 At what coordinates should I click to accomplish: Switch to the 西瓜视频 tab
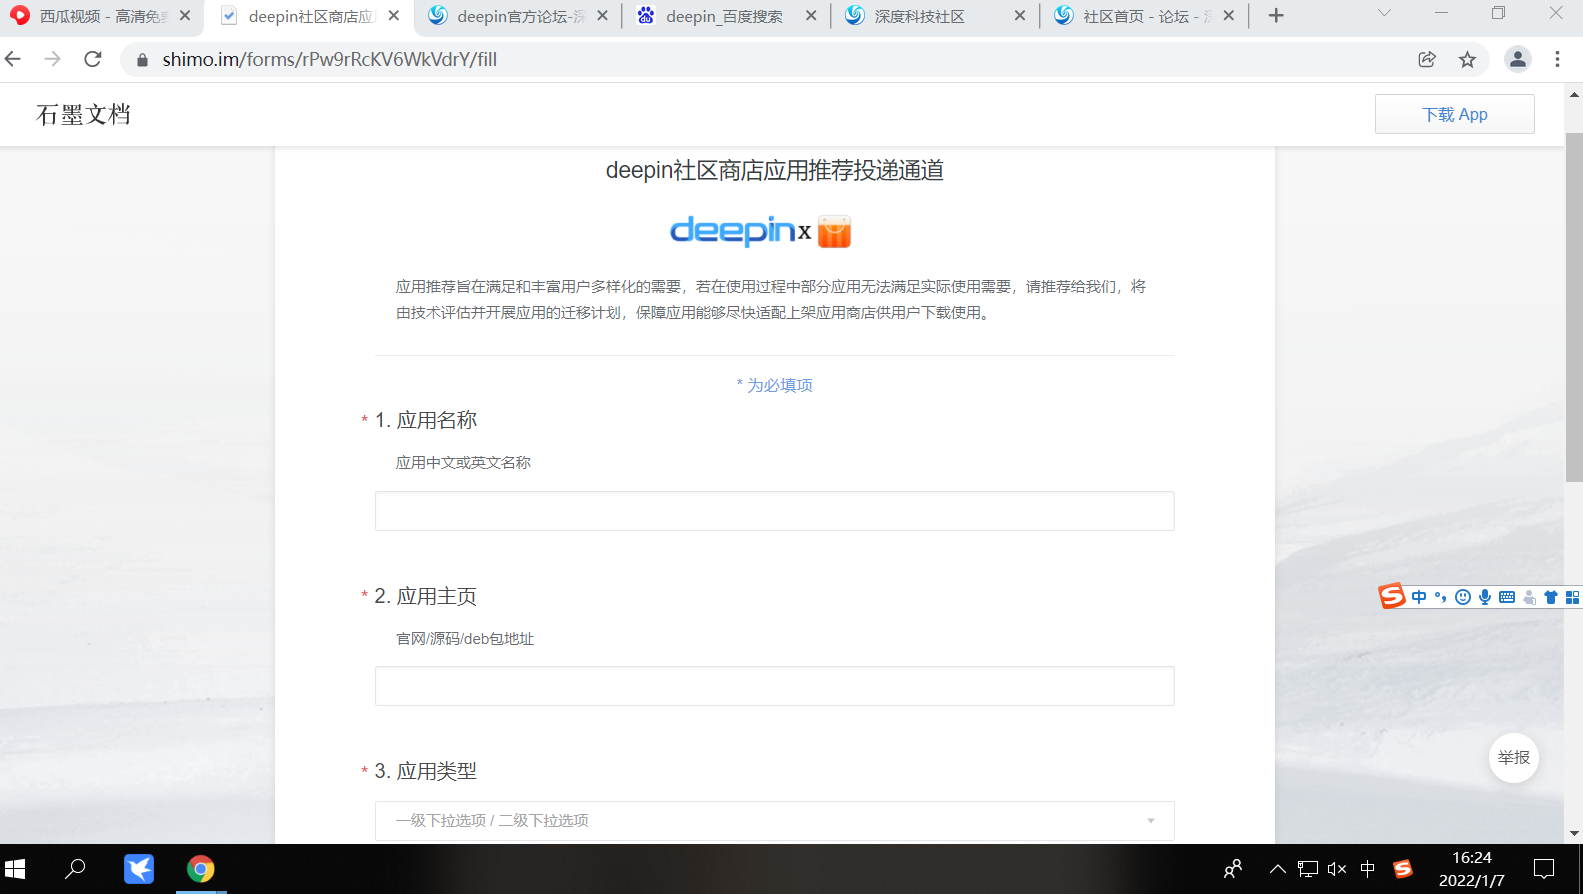point(103,17)
